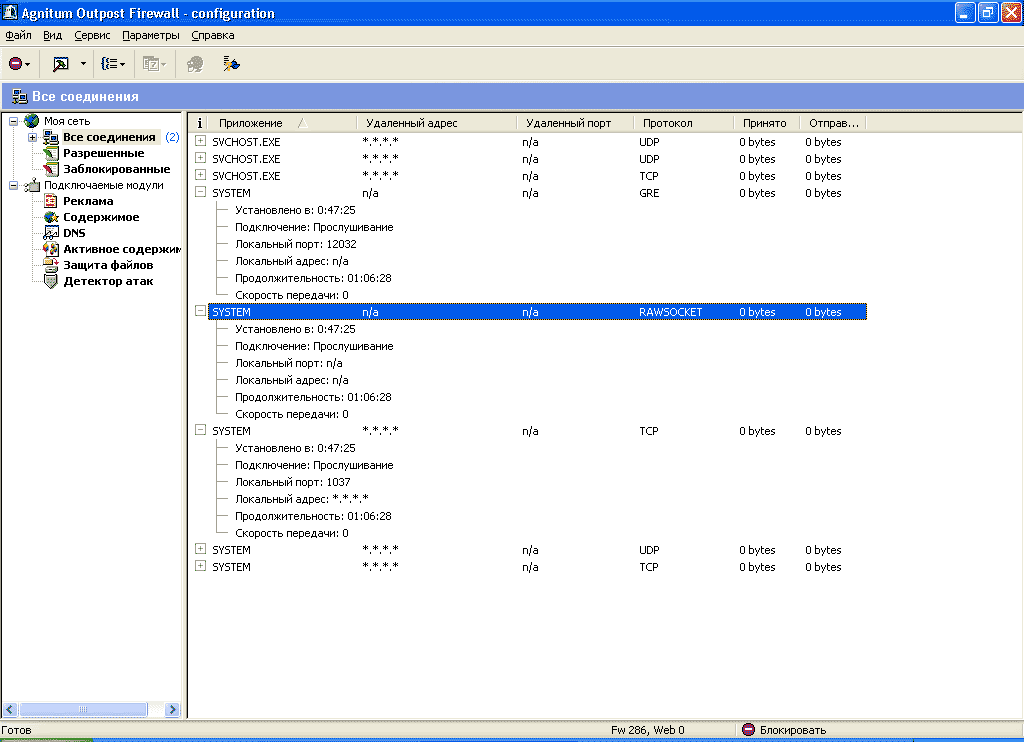The width and height of the screenshot is (1024, 742).
Task: Open the bracketed list grouping toolbar dropdown
Action: click(x=112, y=63)
